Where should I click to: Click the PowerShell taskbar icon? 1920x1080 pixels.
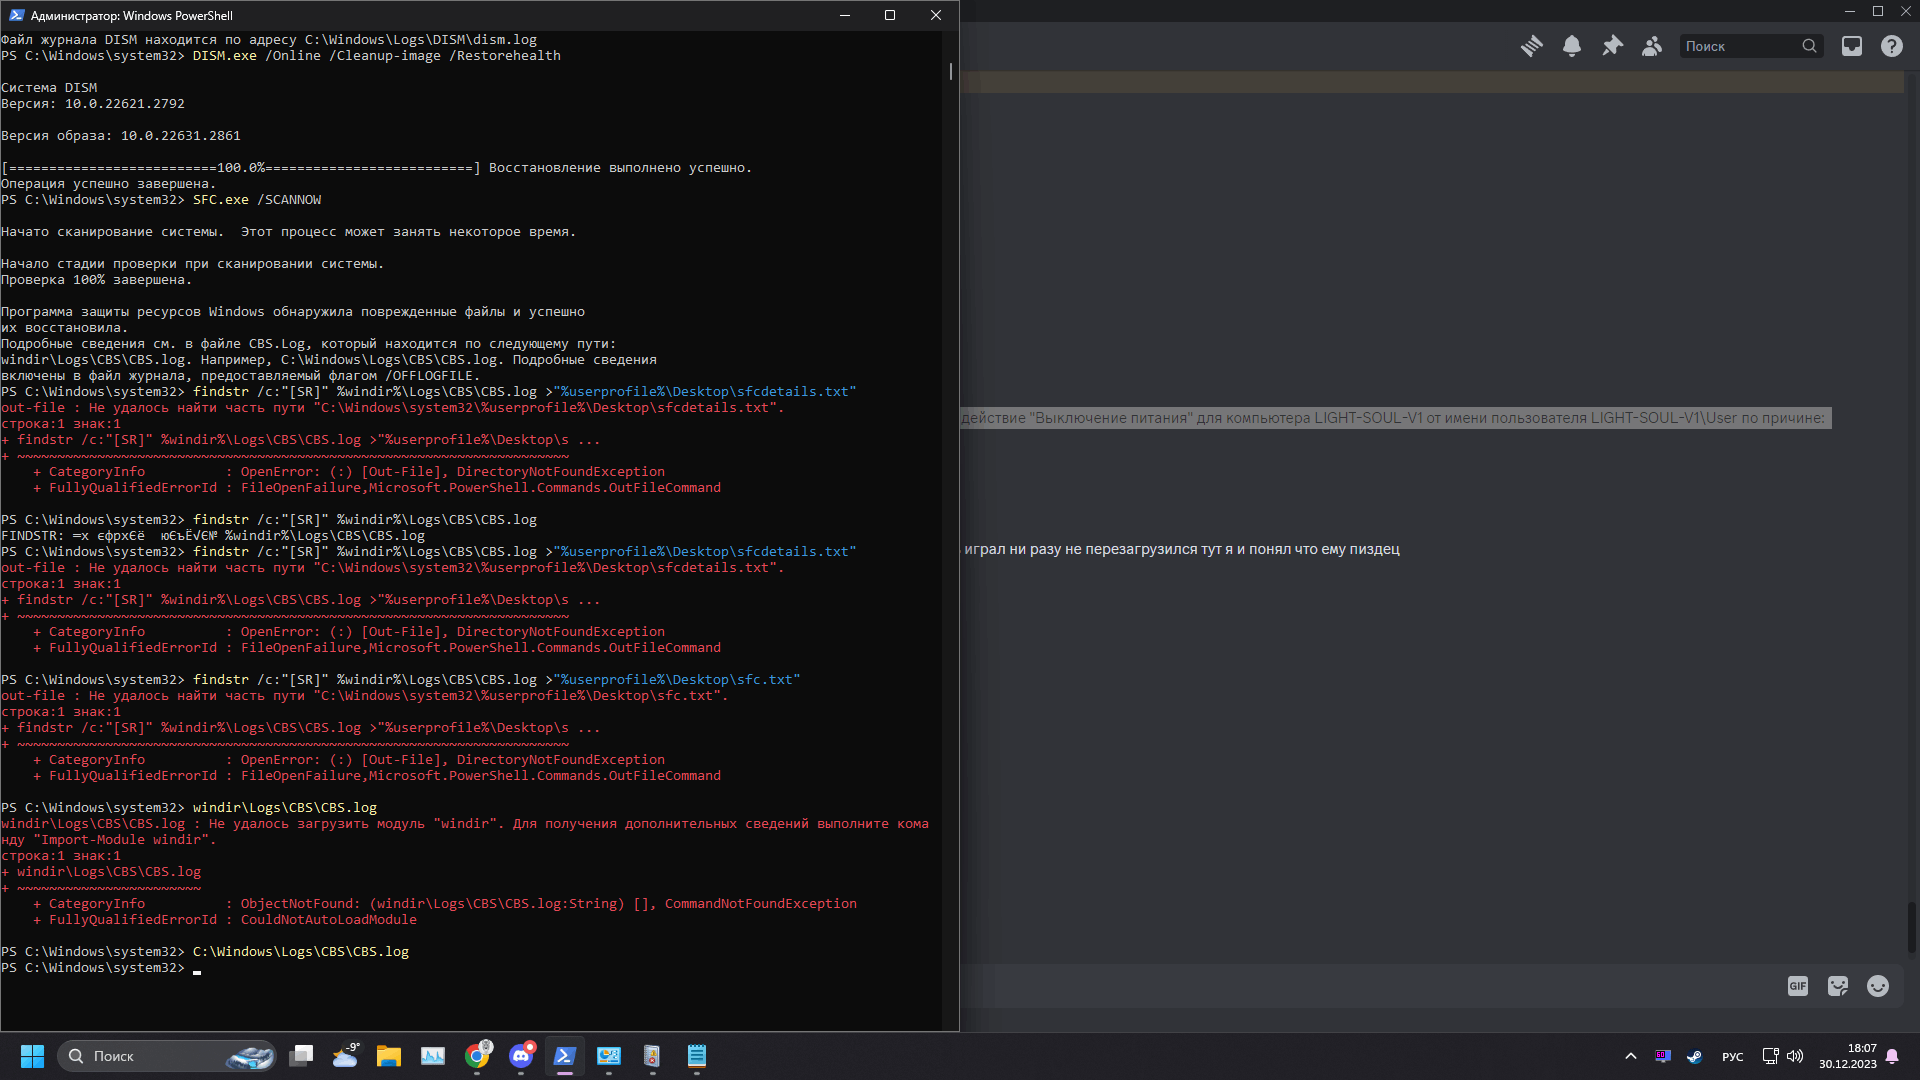[x=565, y=1056]
